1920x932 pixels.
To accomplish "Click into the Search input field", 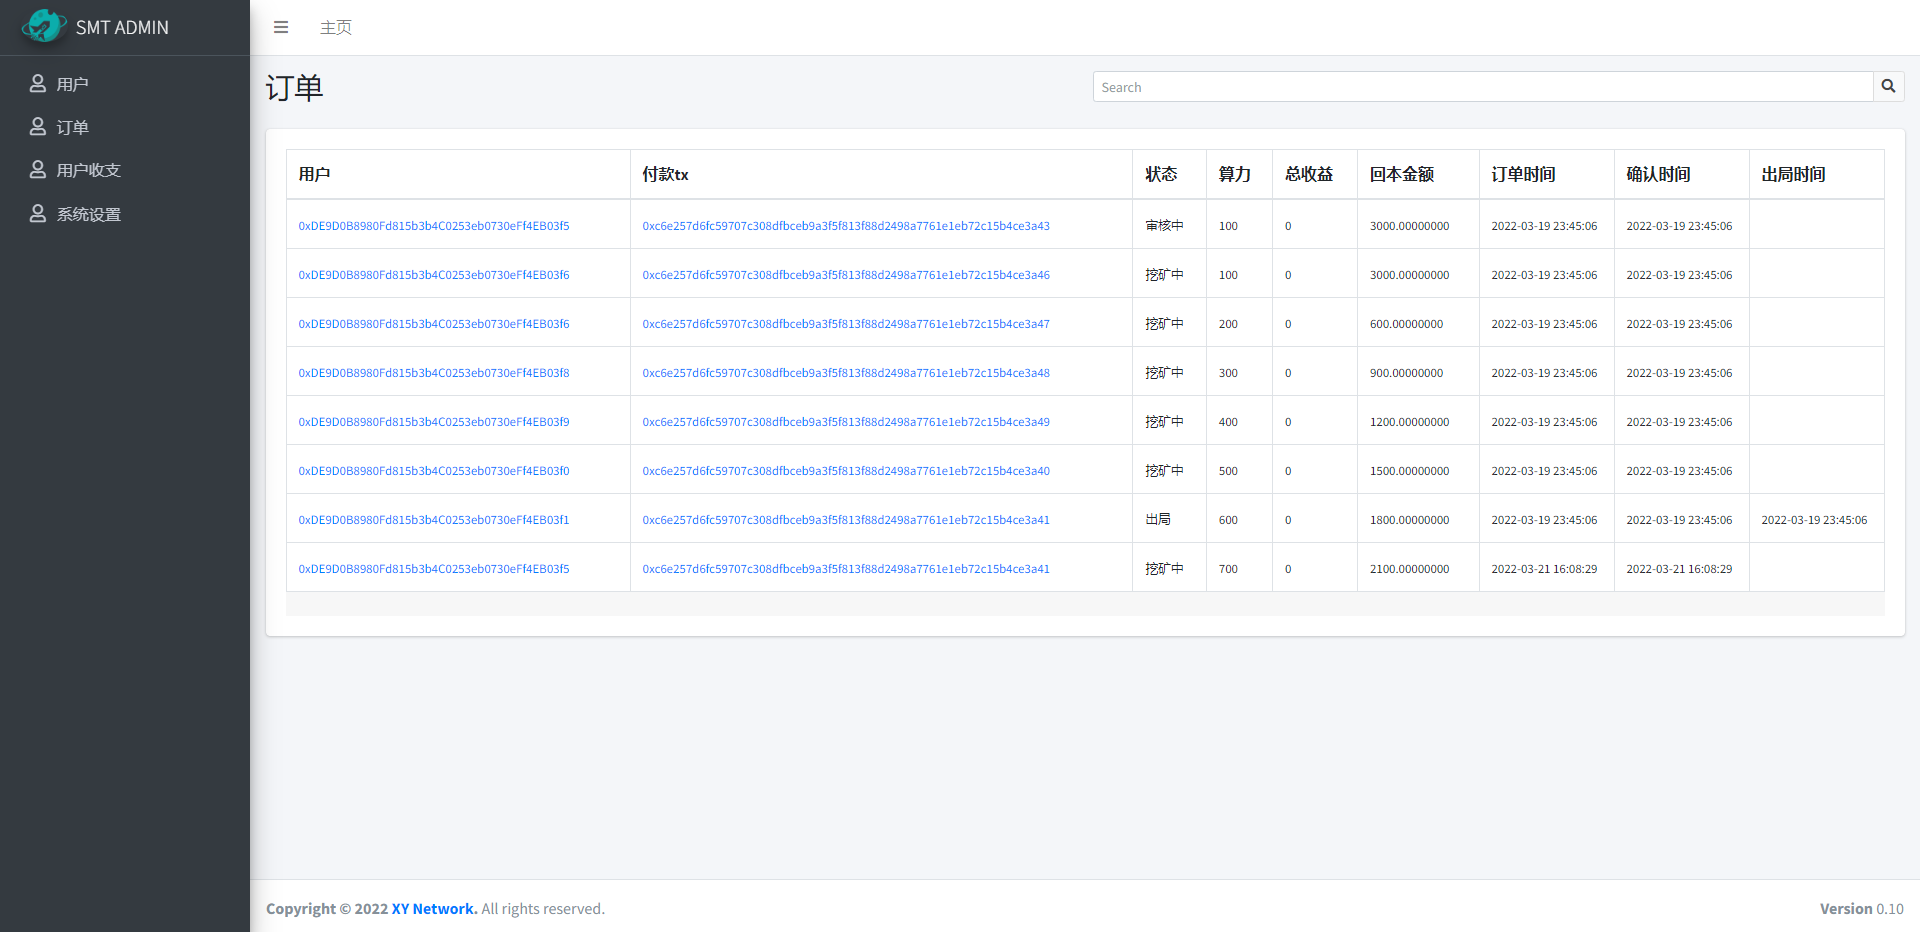I will [x=1482, y=87].
